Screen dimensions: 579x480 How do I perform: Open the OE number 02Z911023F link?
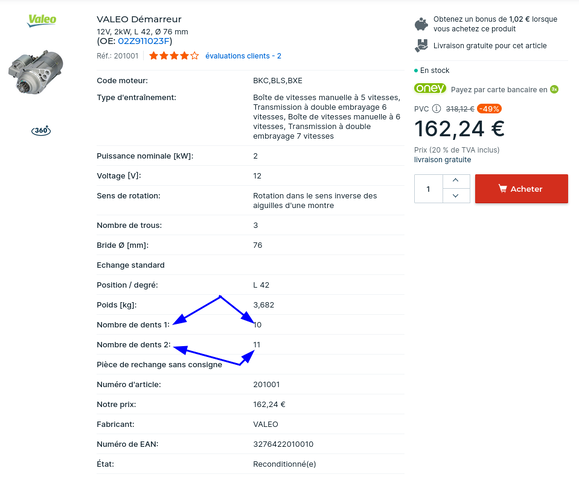[144, 41]
